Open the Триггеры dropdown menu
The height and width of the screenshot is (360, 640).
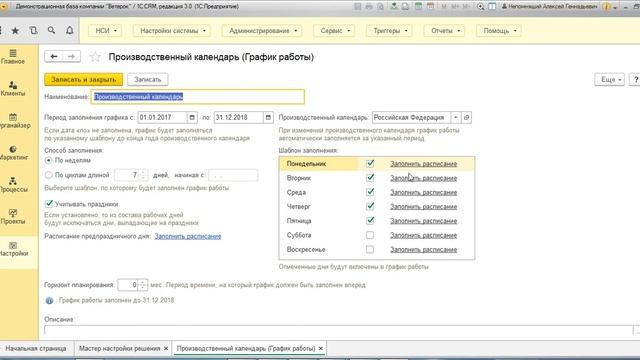(x=390, y=31)
